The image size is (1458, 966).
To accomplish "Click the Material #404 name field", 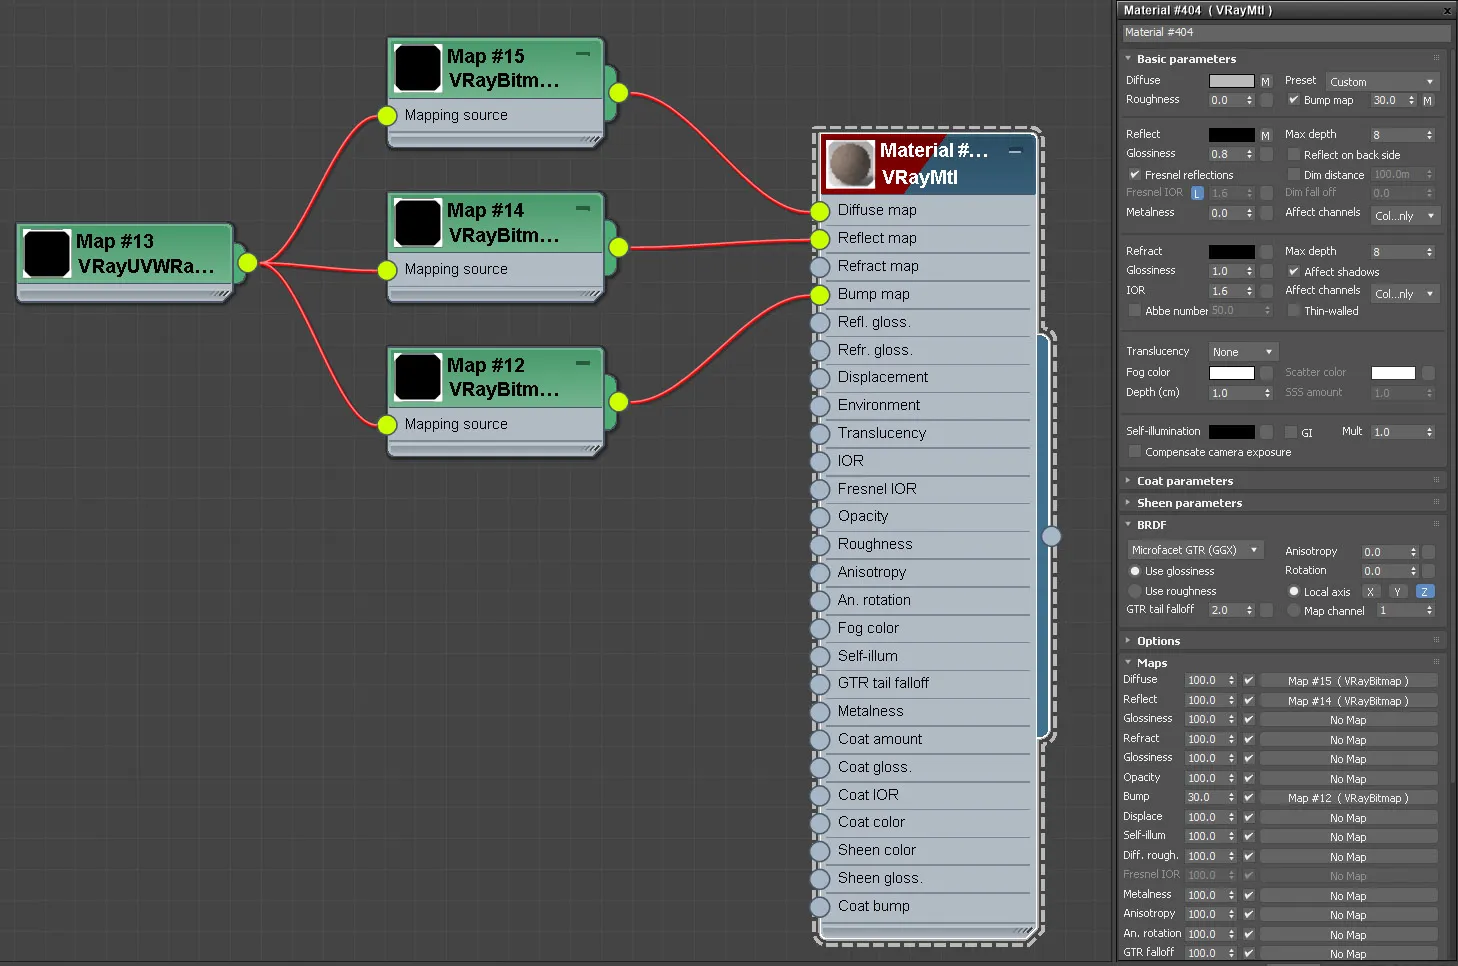I will tap(1285, 33).
